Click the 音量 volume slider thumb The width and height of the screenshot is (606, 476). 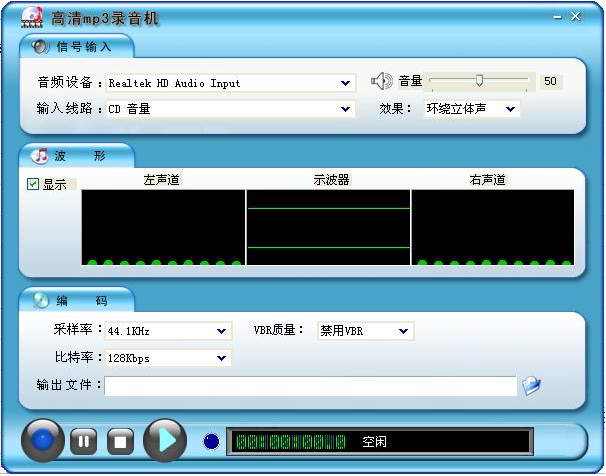(479, 80)
